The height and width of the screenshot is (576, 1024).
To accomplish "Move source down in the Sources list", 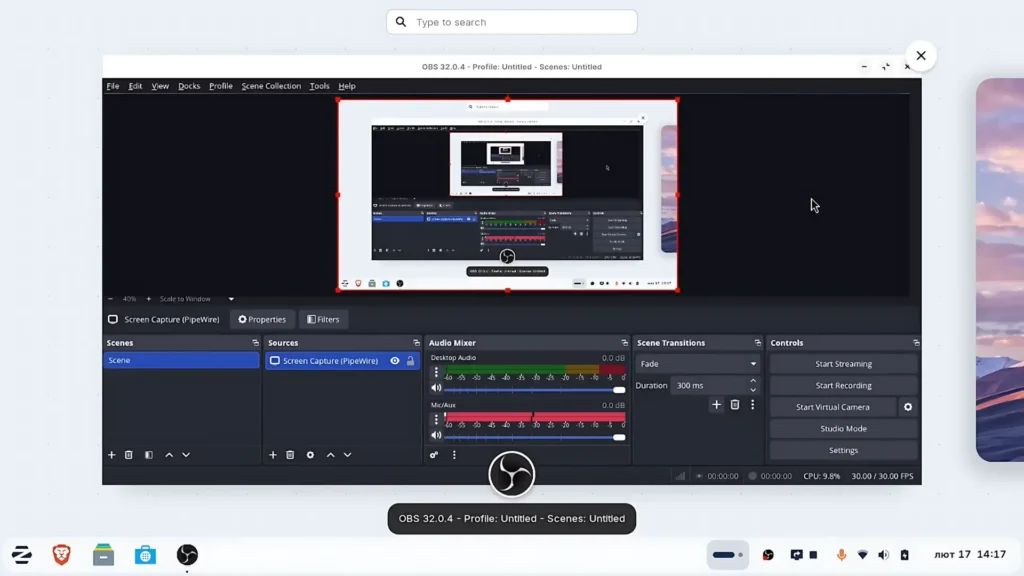I will point(347,455).
